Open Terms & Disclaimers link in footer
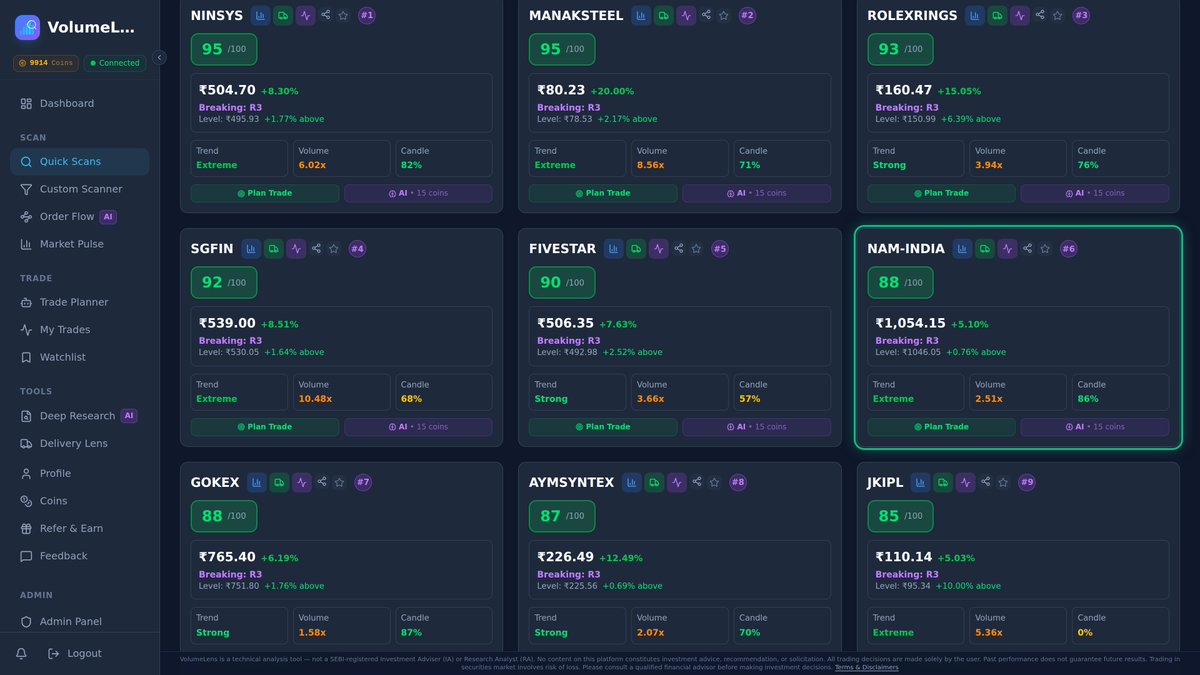This screenshot has height=675, width=1200. (866, 667)
